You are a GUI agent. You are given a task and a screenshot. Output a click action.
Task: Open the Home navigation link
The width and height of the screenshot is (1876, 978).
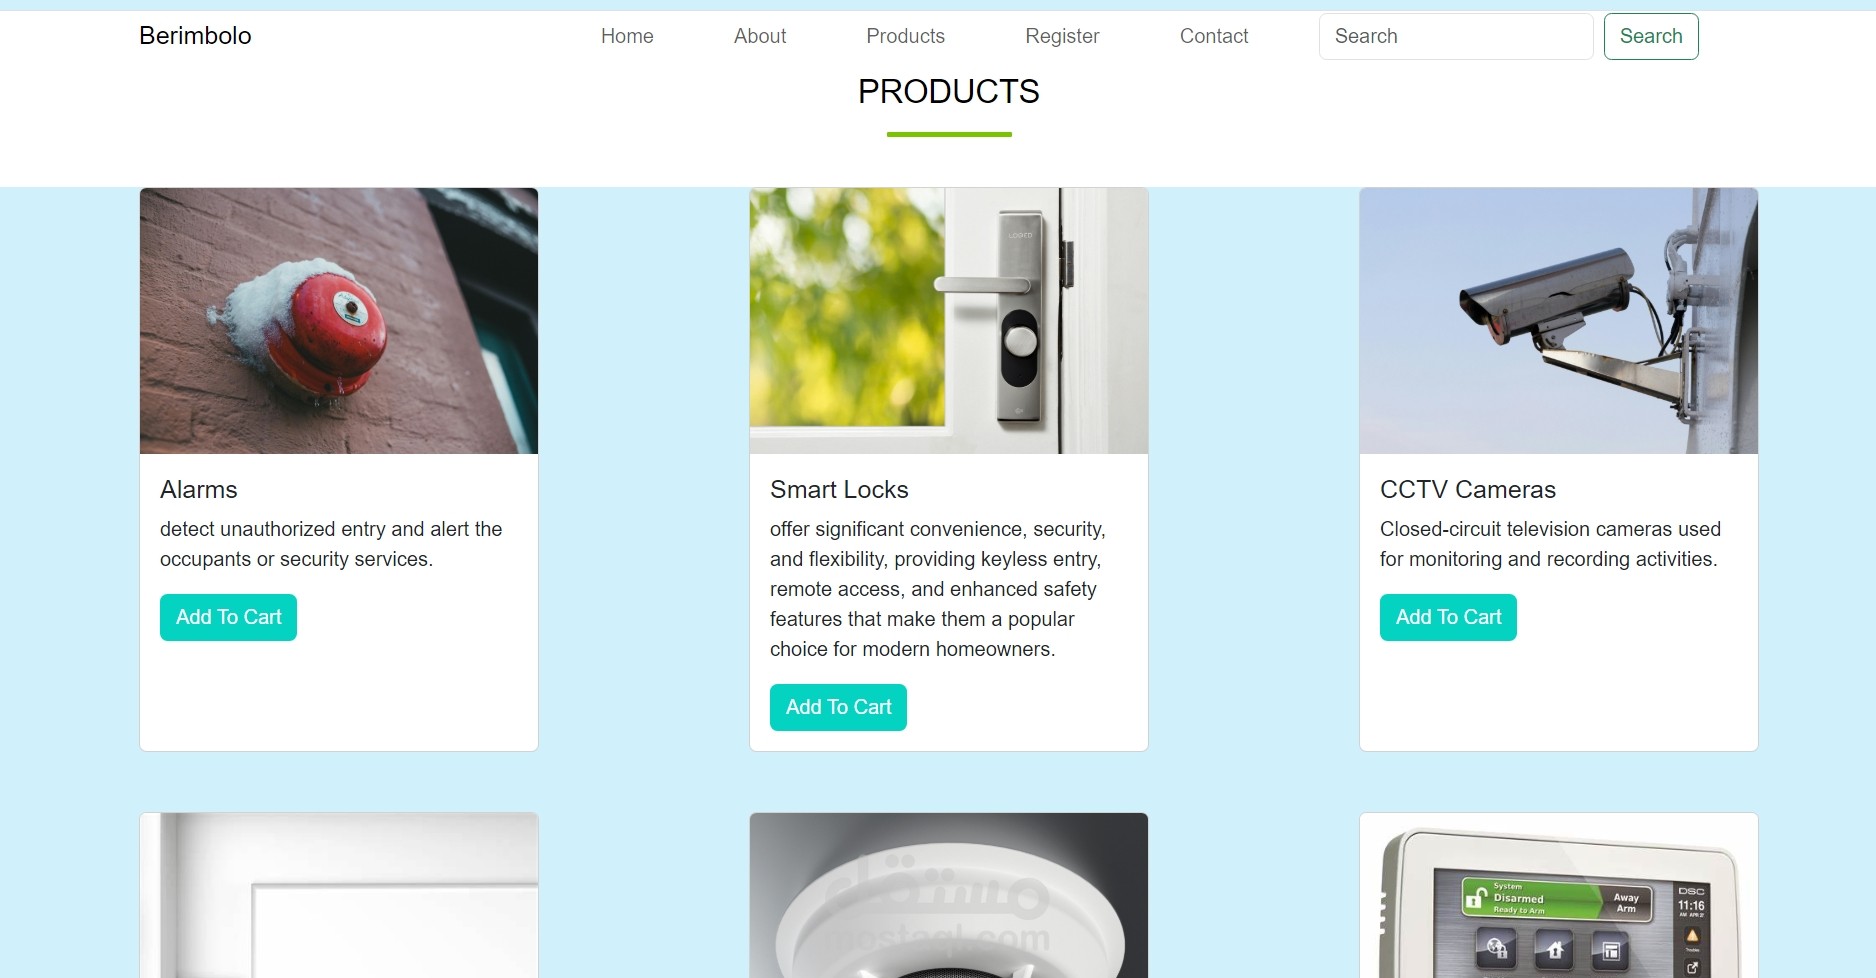coord(627,36)
